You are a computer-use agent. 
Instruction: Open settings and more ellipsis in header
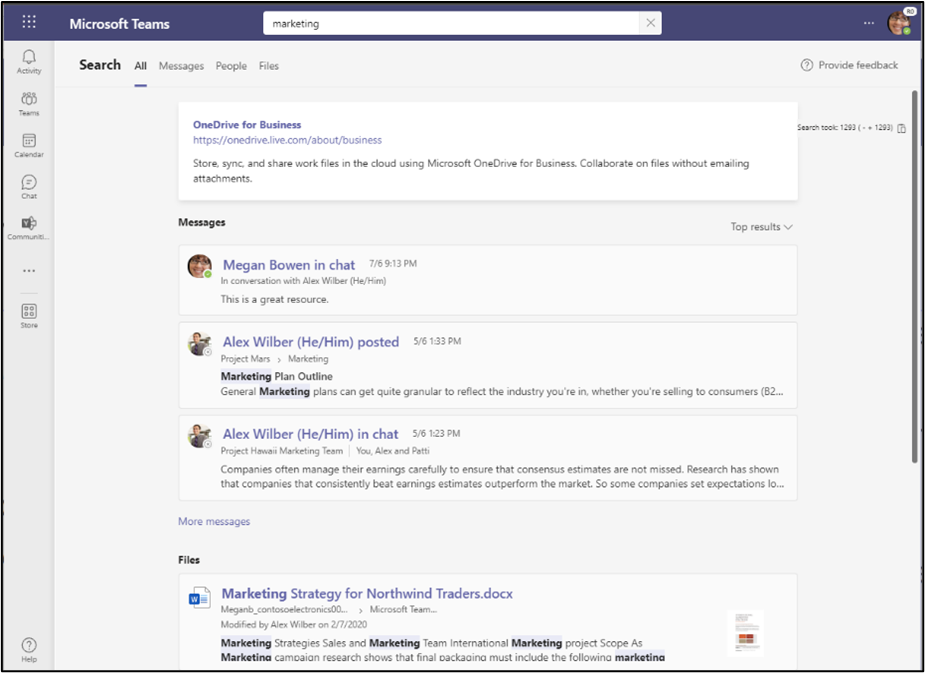(x=869, y=23)
